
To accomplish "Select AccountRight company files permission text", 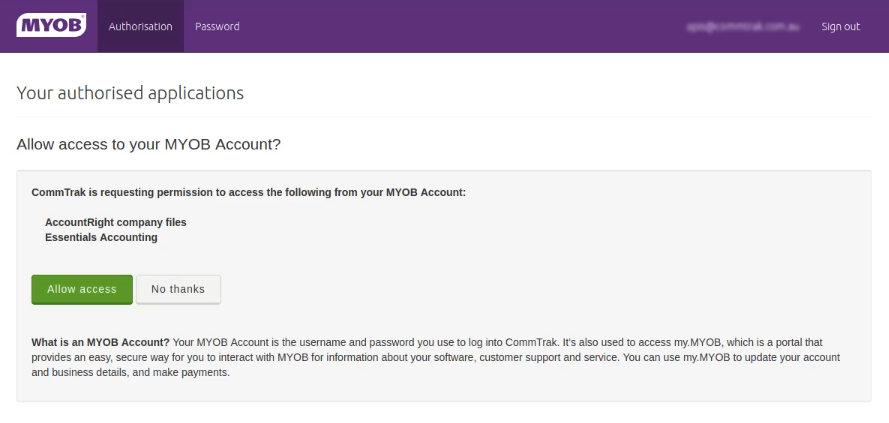I will point(116,222).
